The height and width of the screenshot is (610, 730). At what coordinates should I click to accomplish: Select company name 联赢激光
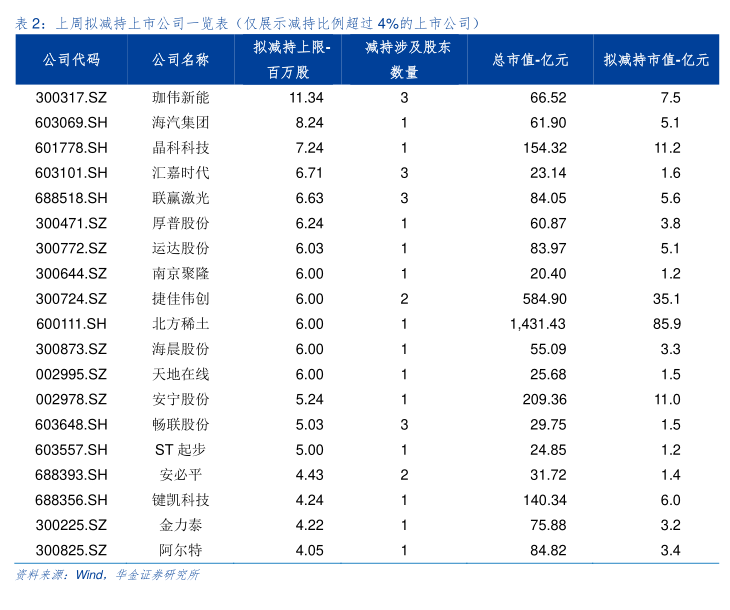(x=181, y=198)
